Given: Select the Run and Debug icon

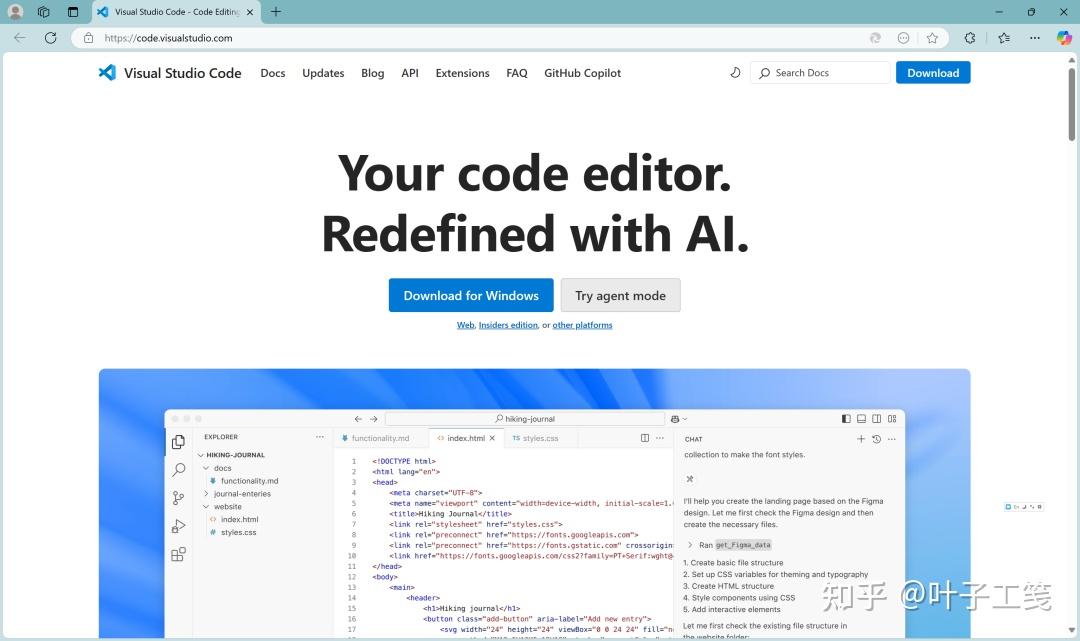Looking at the screenshot, I should point(178,526).
